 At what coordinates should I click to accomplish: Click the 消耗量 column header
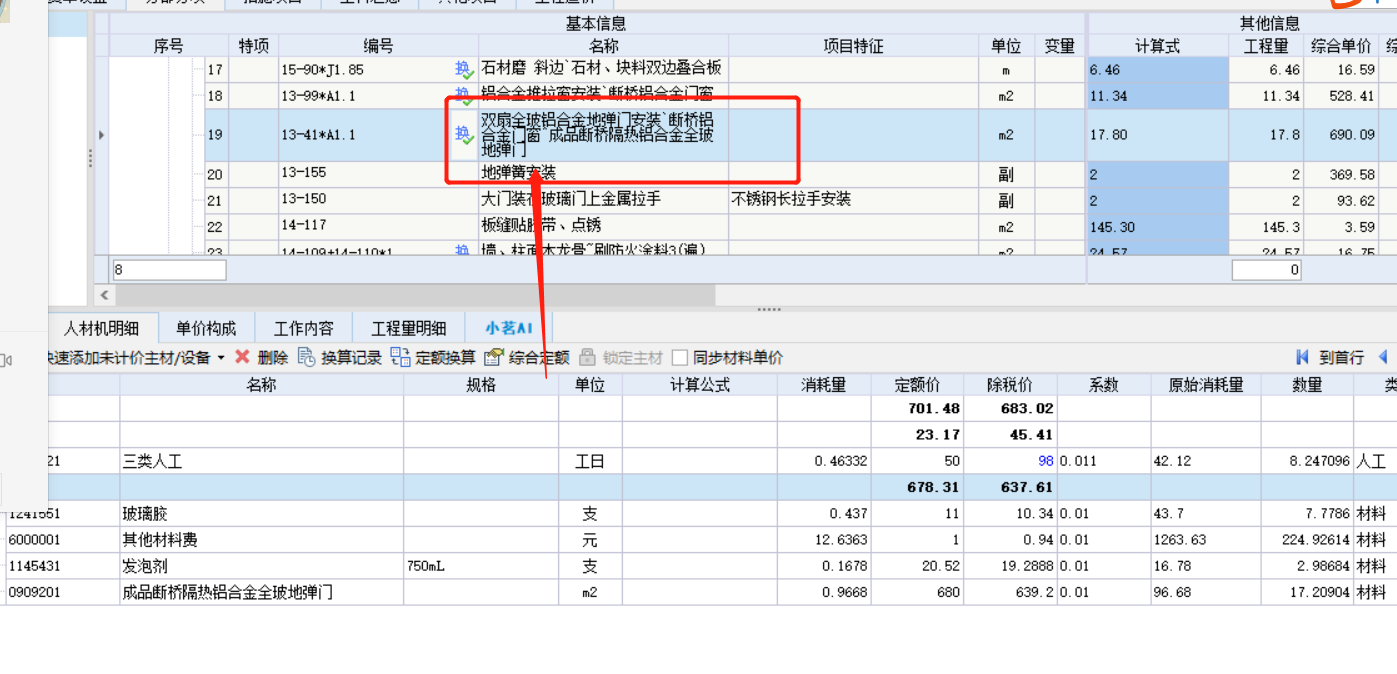[x=824, y=384]
